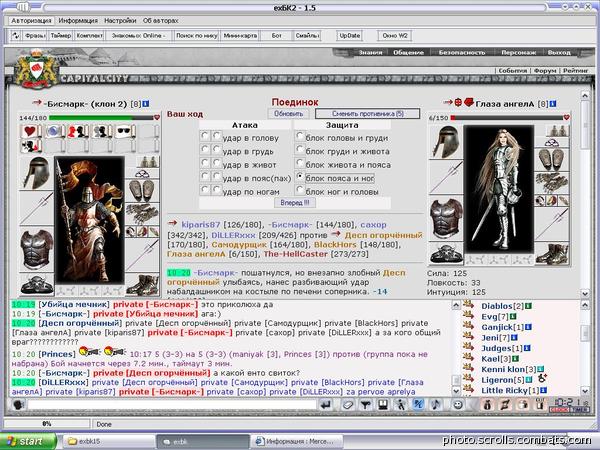Use the red heart healing scroll
Image resolution: width=600 pixels, height=450 pixels.
30,132
